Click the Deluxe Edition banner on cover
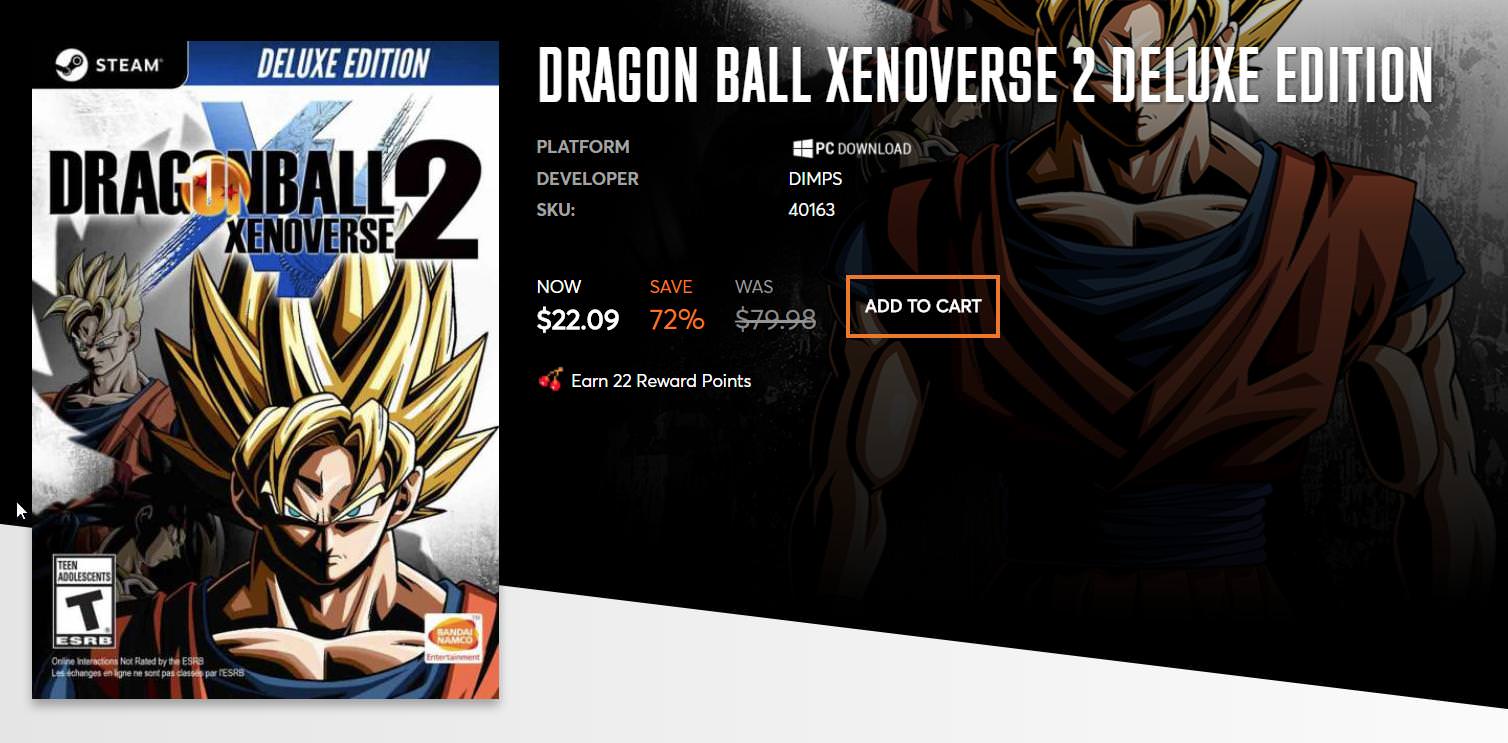The width and height of the screenshot is (1508, 743). 343,63
